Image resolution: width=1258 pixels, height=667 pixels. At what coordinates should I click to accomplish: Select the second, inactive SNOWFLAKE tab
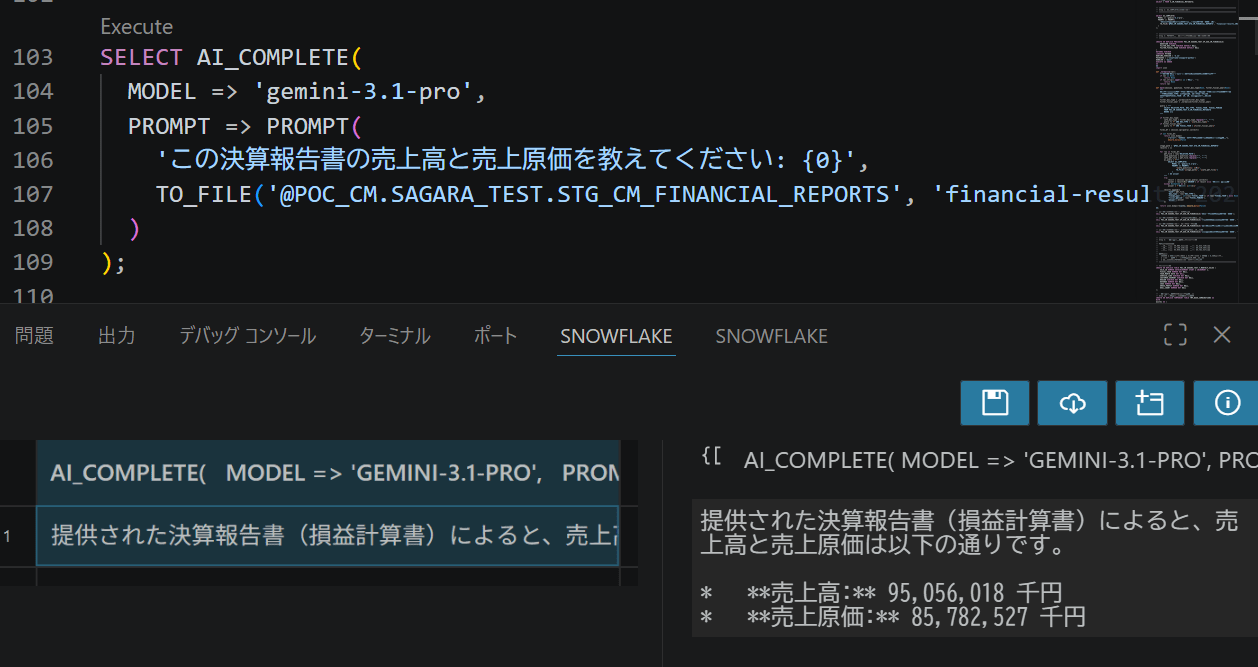click(x=772, y=337)
